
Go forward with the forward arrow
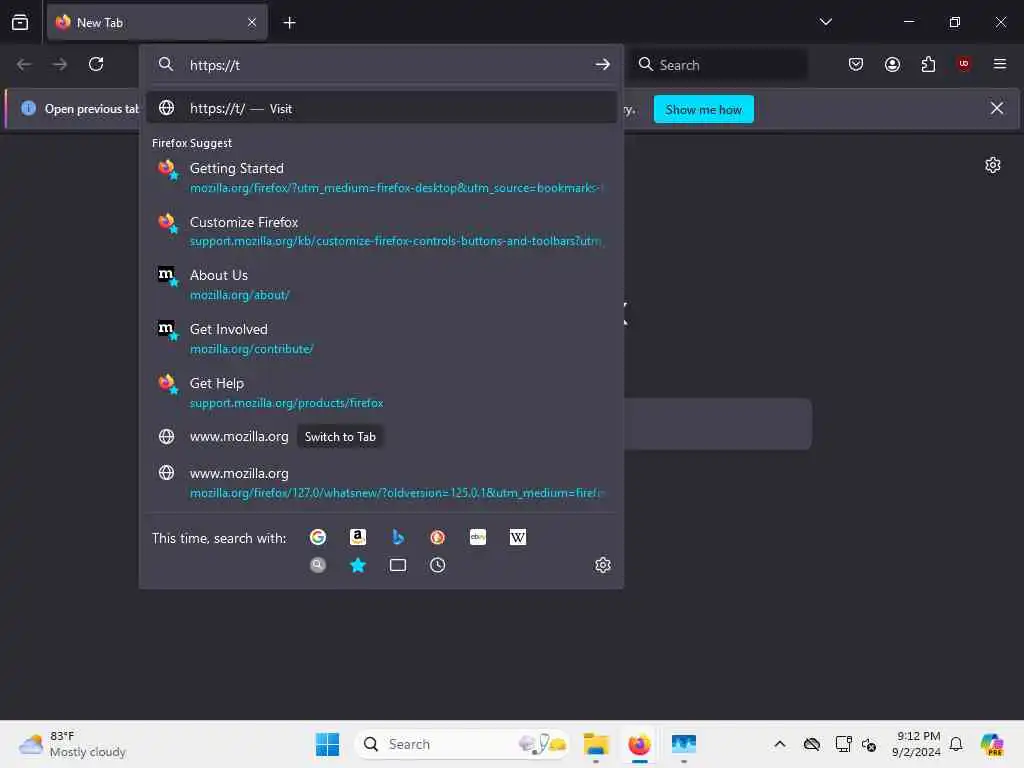[x=60, y=64]
